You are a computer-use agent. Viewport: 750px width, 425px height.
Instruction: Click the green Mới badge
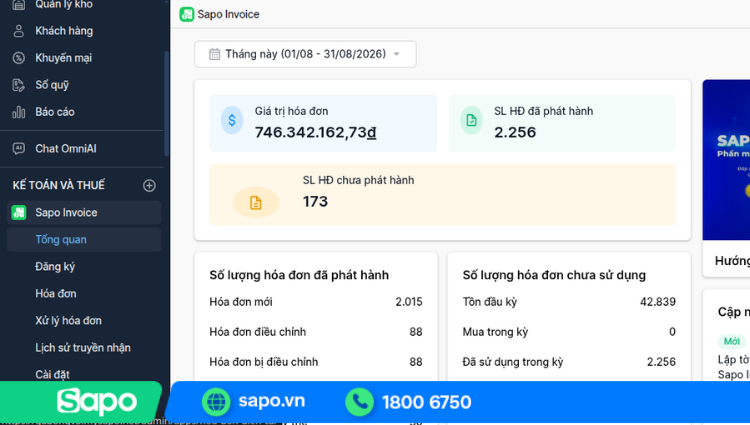(x=731, y=341)
